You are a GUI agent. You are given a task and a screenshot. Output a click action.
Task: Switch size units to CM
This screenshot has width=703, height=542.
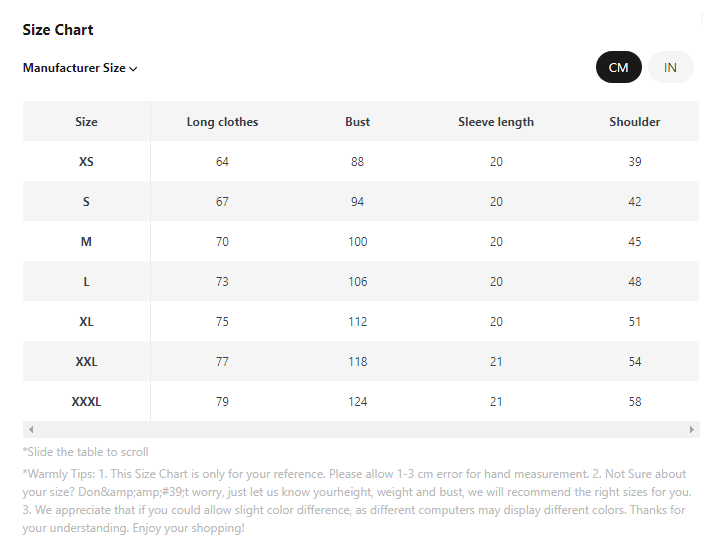(x=618, y=68)
